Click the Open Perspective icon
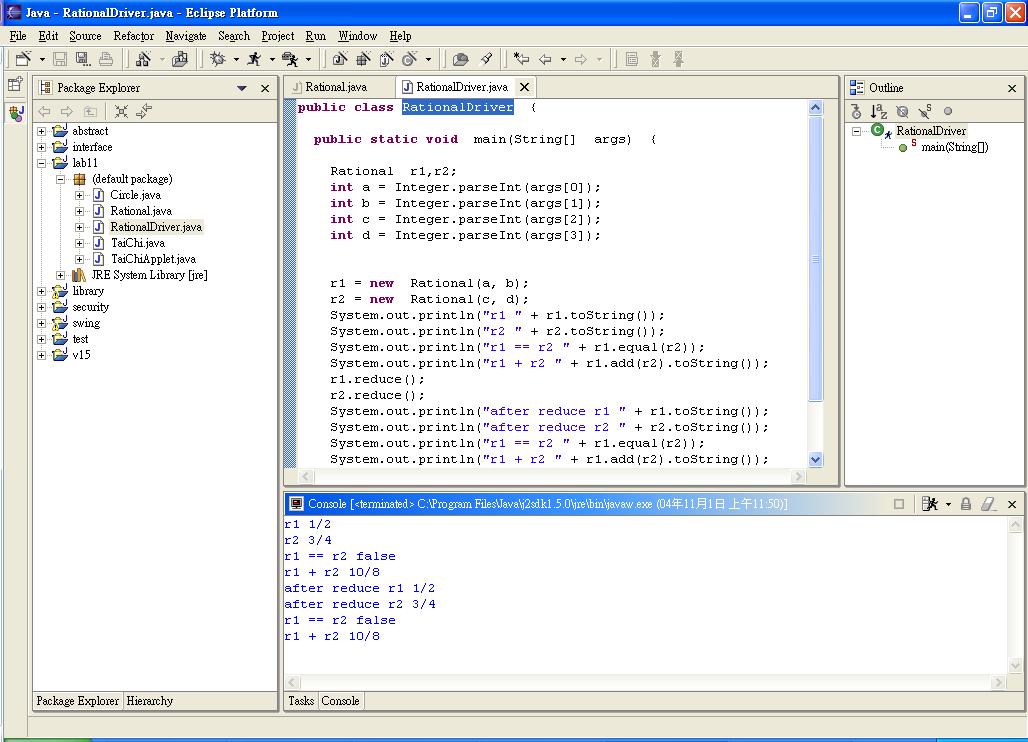1028x742 pixels. [x=16, y=85]
